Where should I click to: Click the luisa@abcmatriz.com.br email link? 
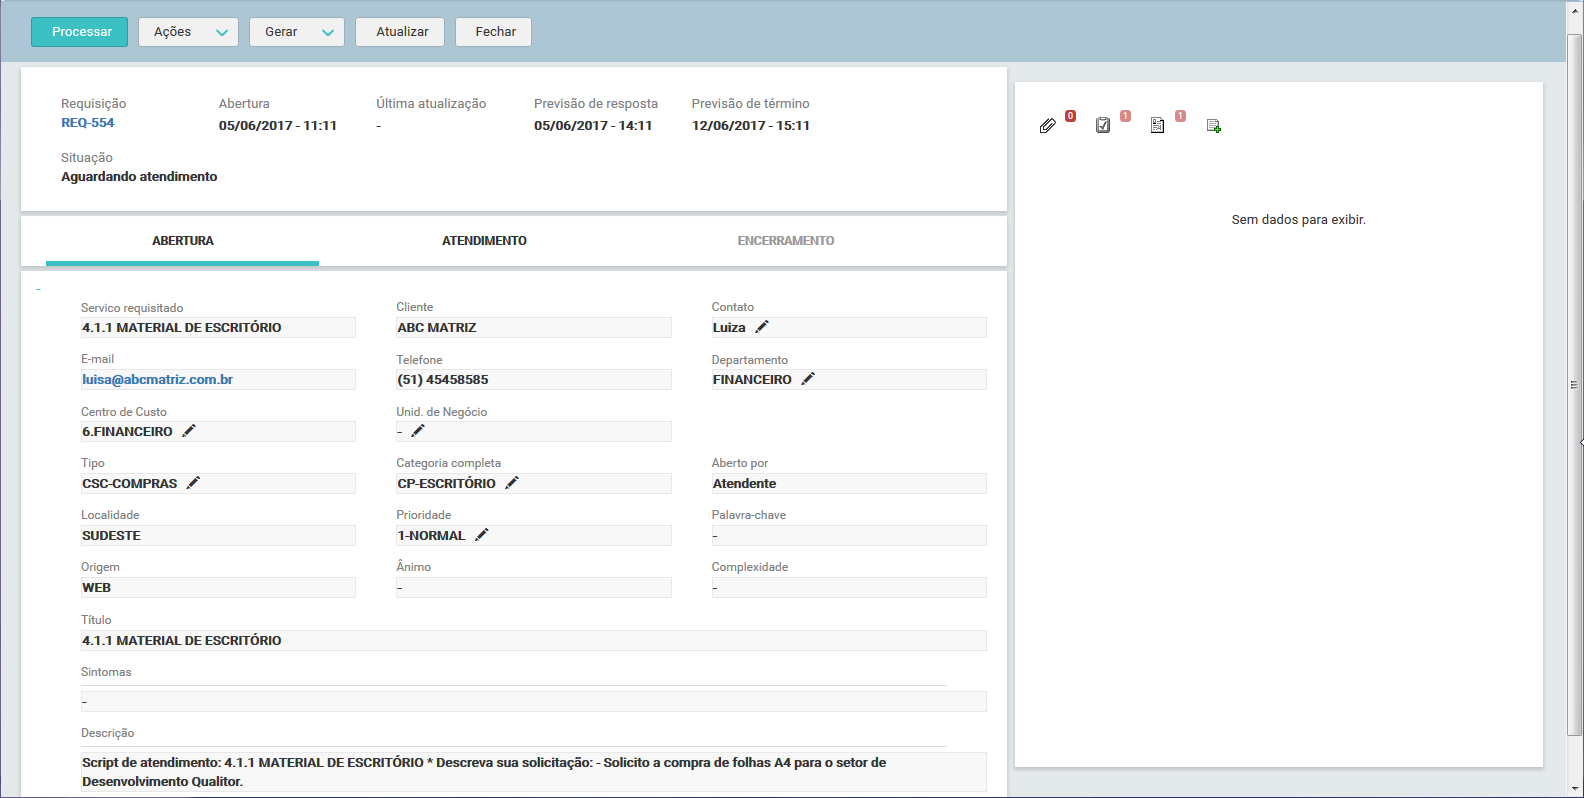[x=157, y=380]
